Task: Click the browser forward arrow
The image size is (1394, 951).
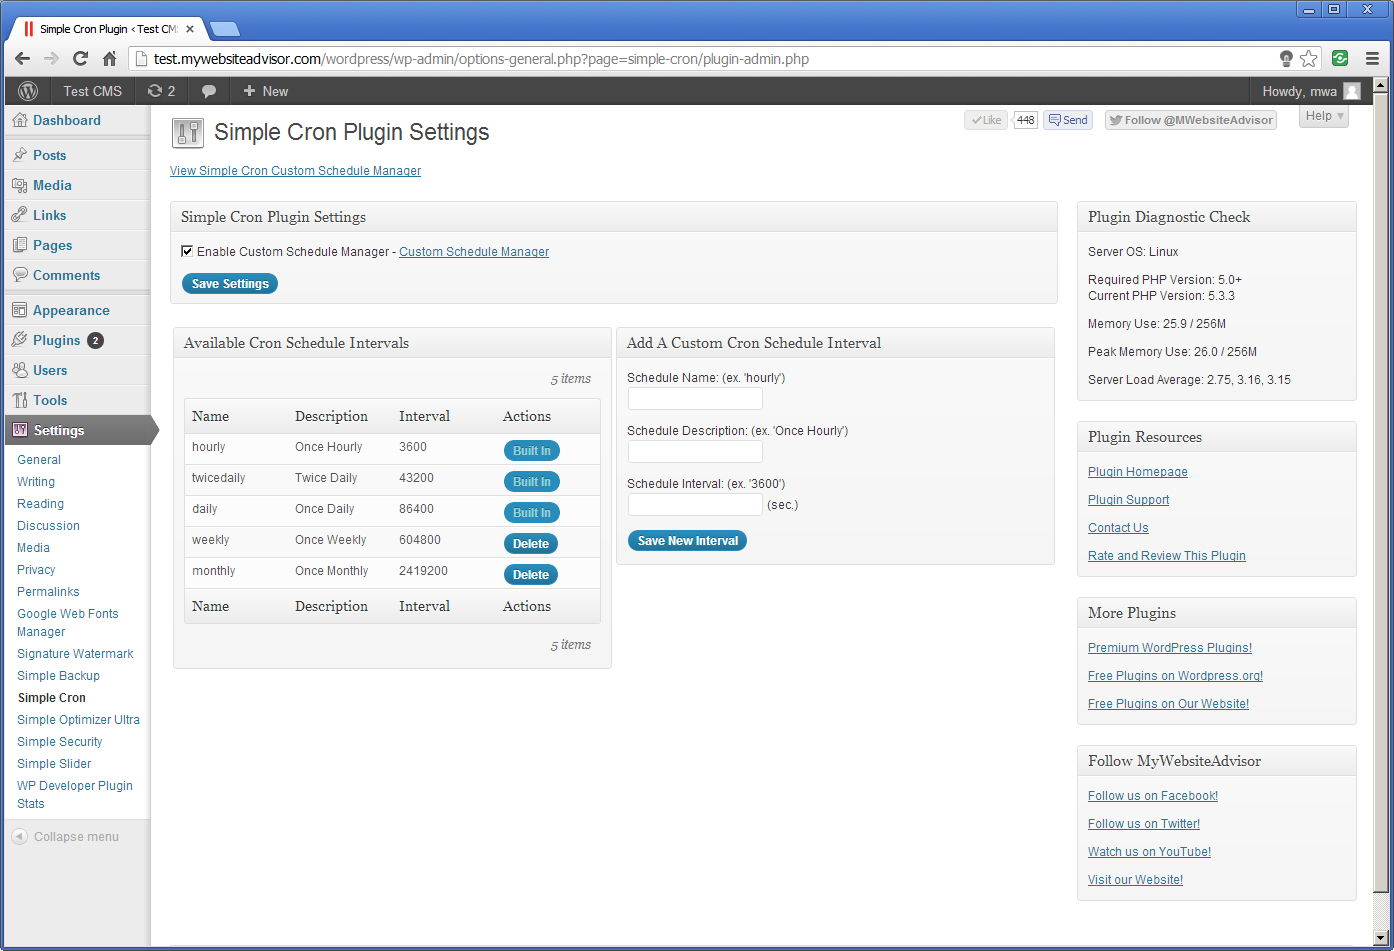Action: [51, 59]
